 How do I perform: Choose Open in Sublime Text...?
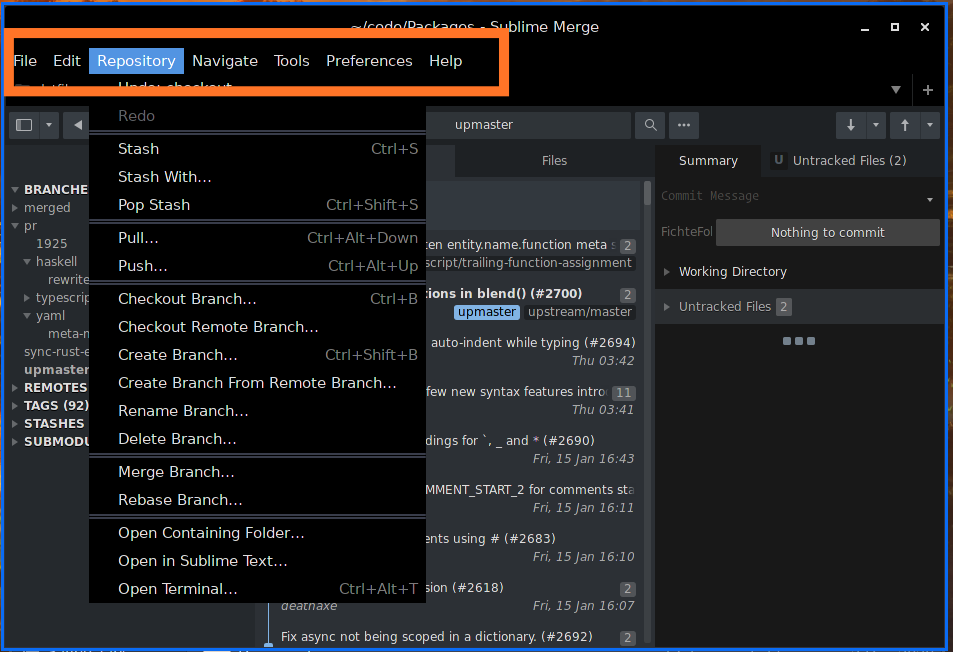[x=257, y=560]
